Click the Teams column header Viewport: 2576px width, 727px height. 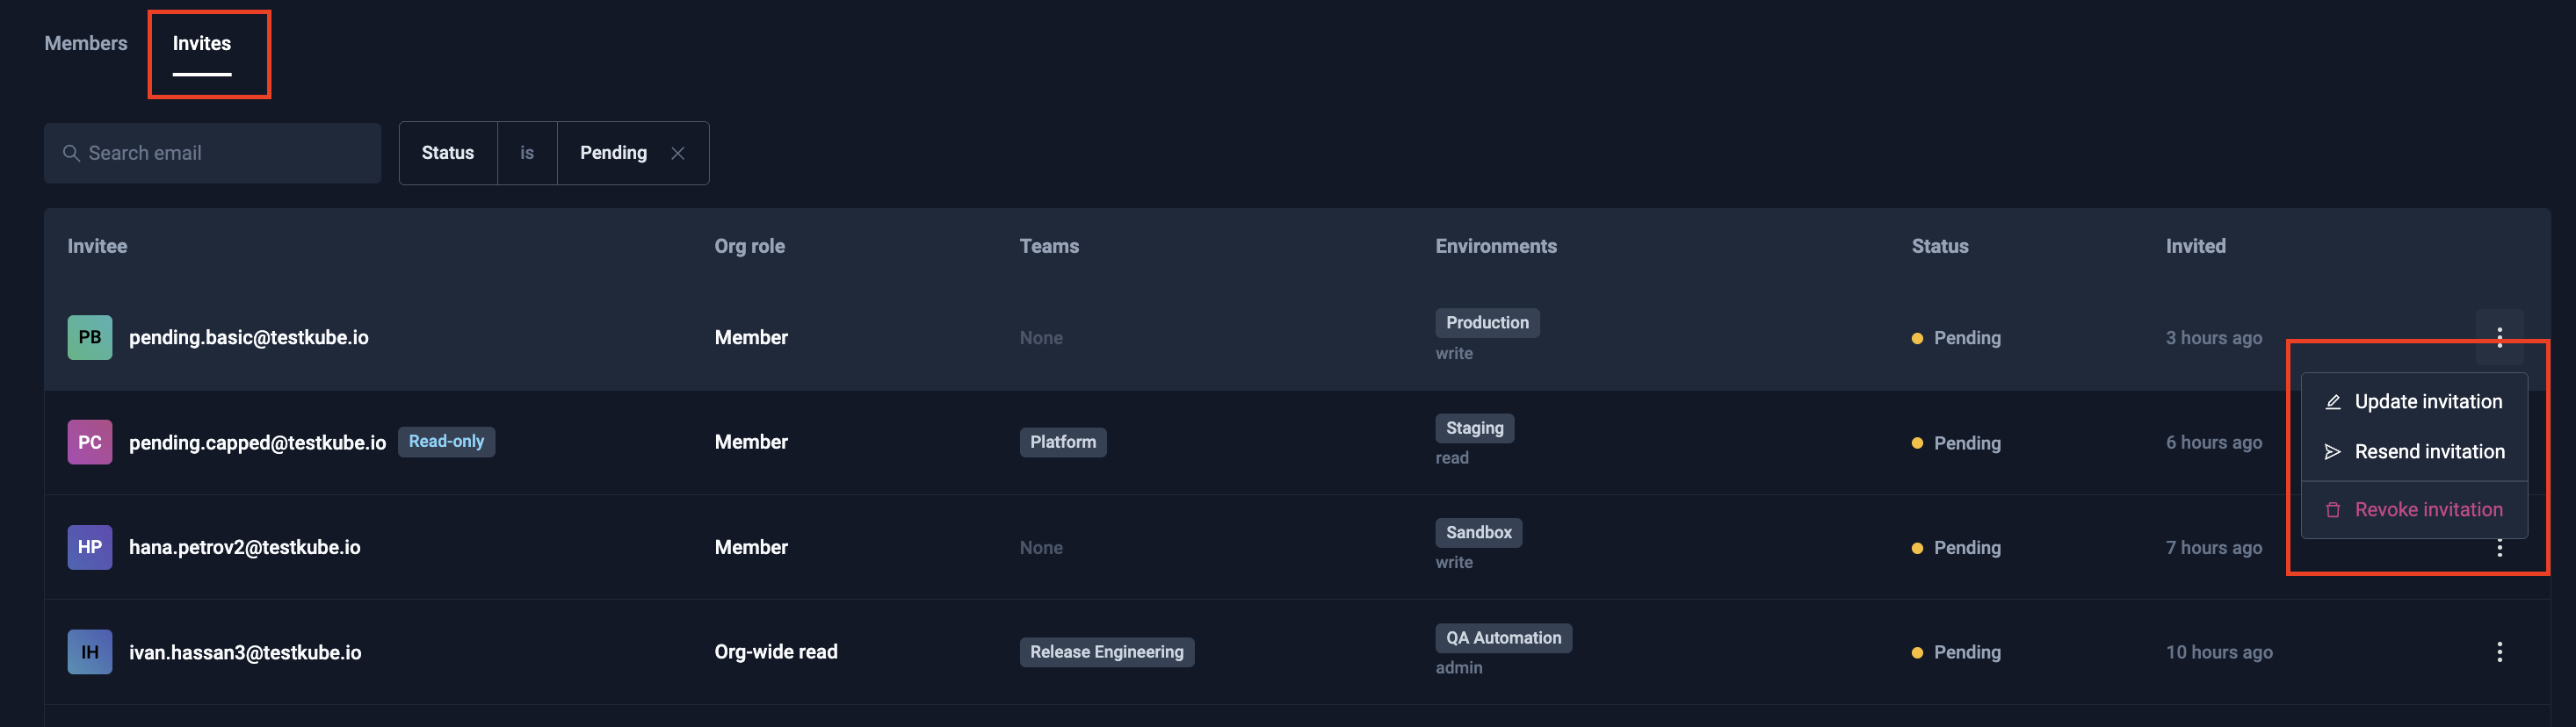click(1049, 246)
